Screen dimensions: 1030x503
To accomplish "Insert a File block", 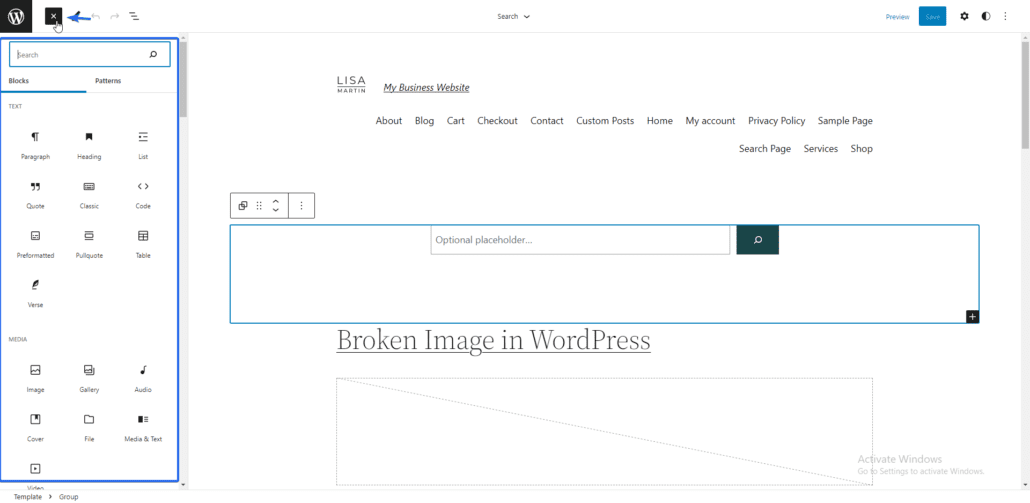I will (x=89, y=427).
